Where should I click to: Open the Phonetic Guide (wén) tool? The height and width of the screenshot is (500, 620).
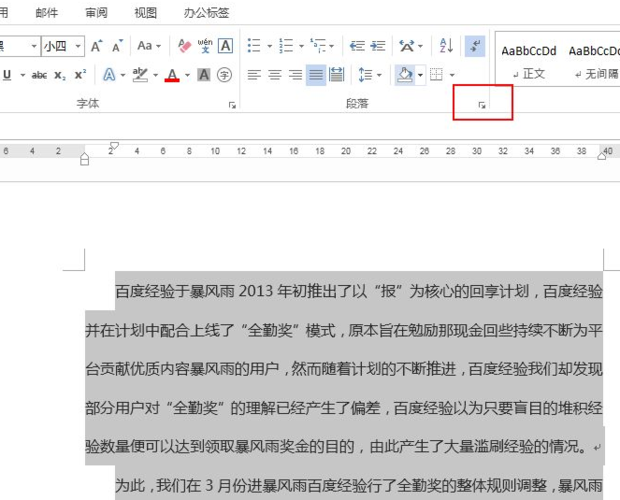(205, 46)
